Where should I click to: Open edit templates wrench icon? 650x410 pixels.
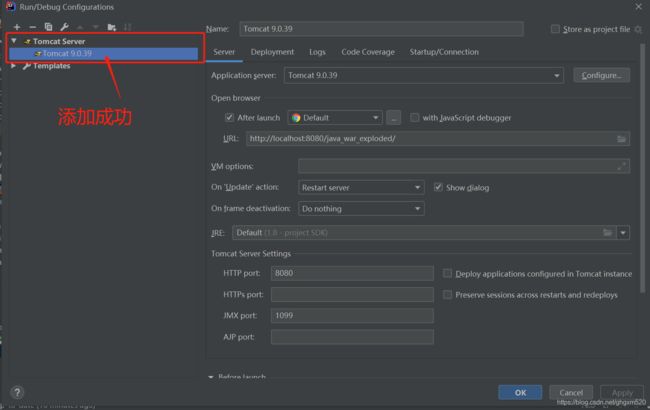(64, 27)
